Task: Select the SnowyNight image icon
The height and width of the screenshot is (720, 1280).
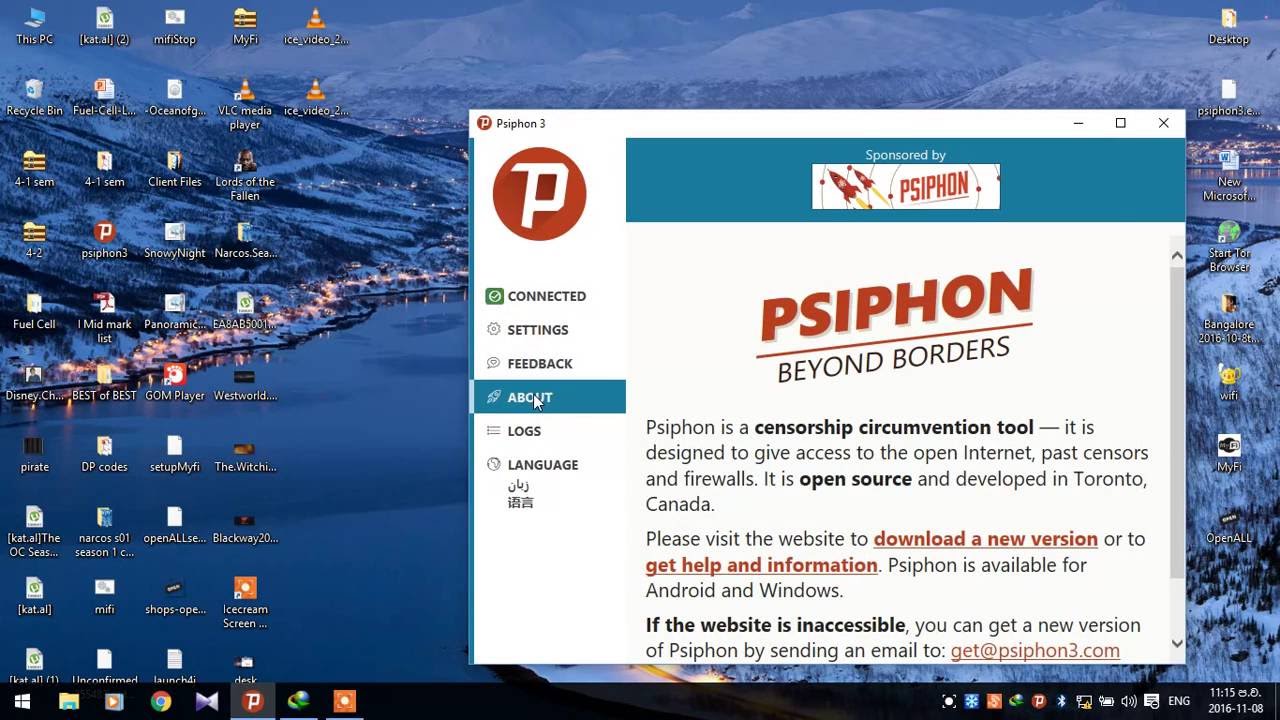Action: [x=175, y=241]
